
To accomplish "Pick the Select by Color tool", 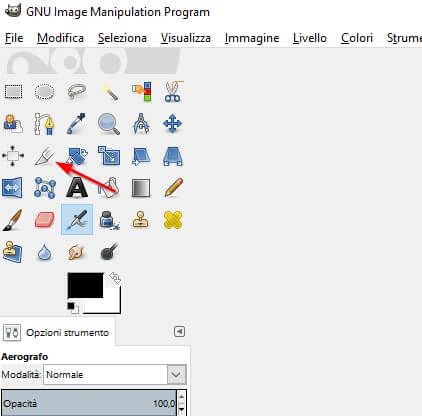I will point(142,91).
